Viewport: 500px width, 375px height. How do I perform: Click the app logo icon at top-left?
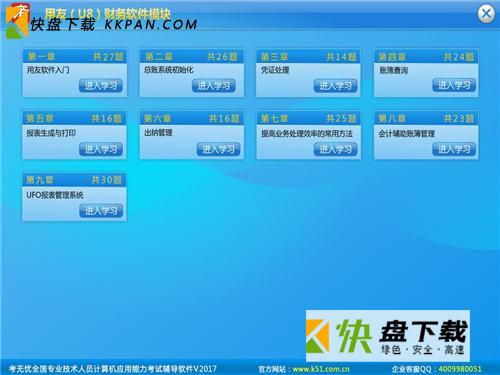17,21
